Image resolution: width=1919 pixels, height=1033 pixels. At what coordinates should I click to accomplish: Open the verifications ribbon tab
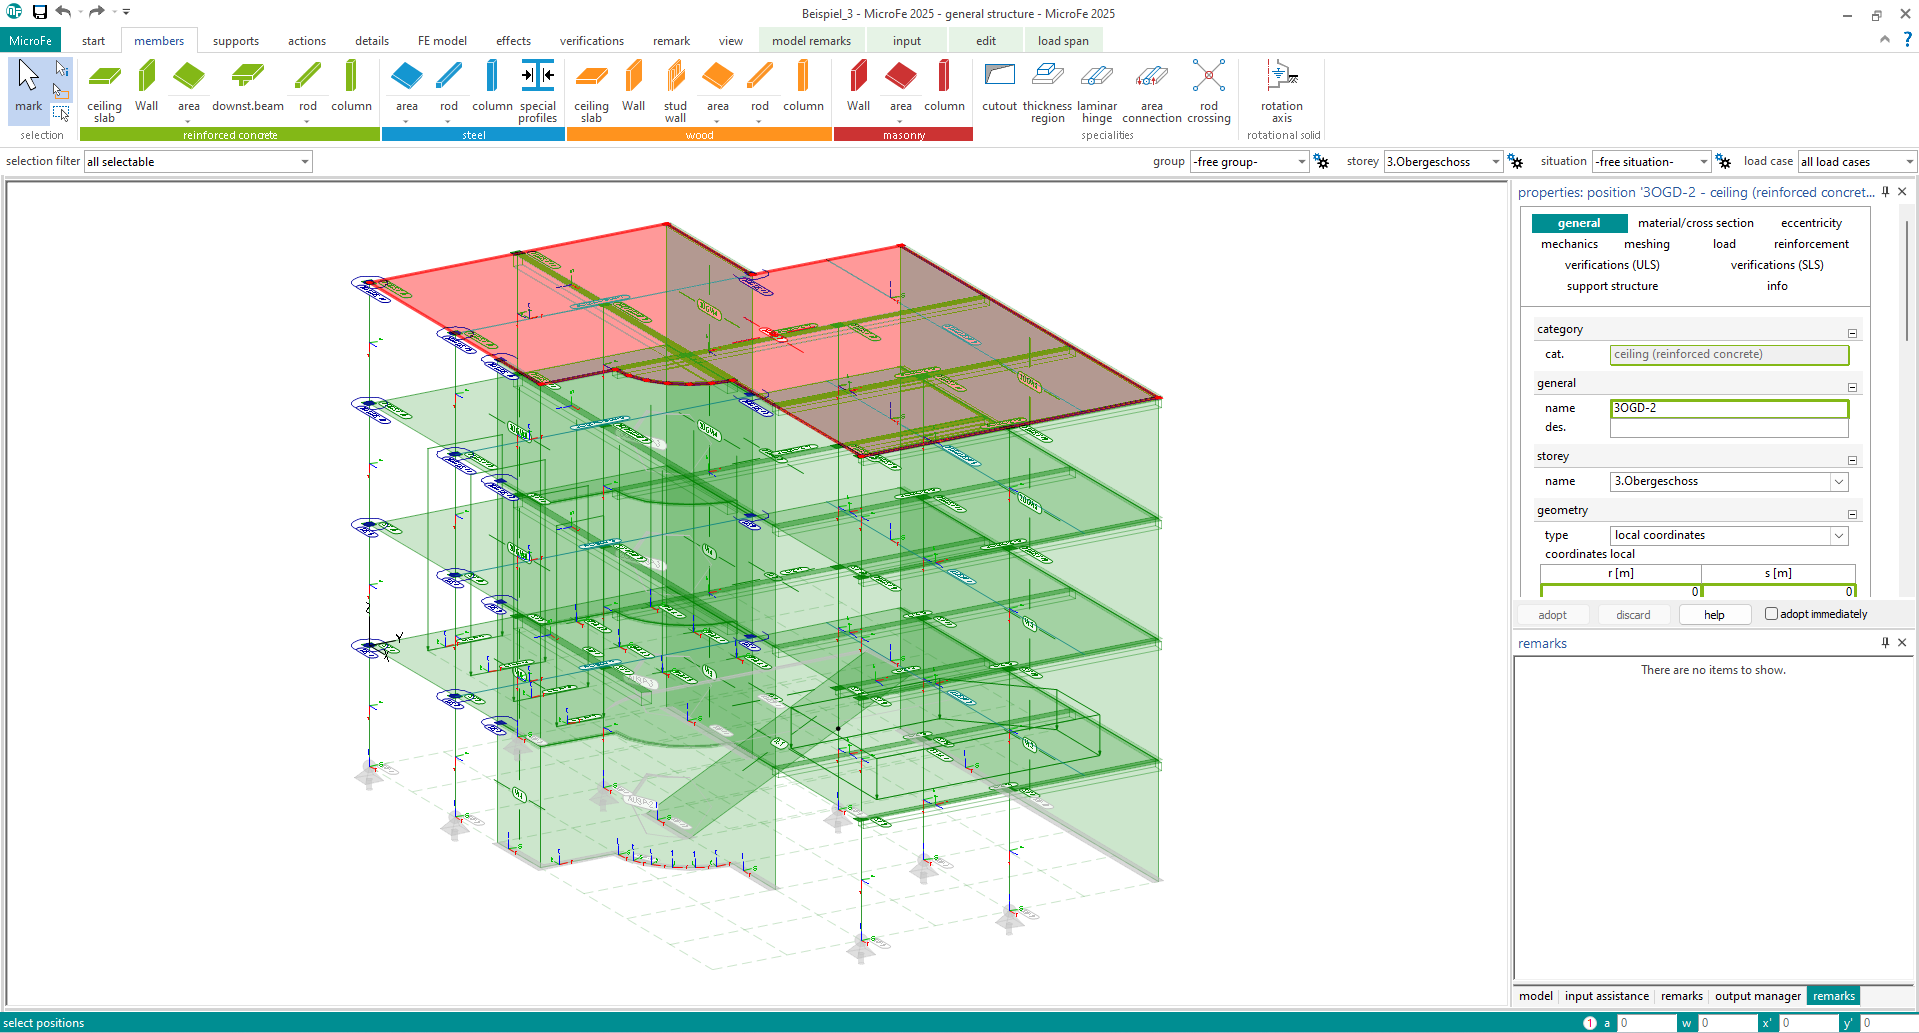591,41
